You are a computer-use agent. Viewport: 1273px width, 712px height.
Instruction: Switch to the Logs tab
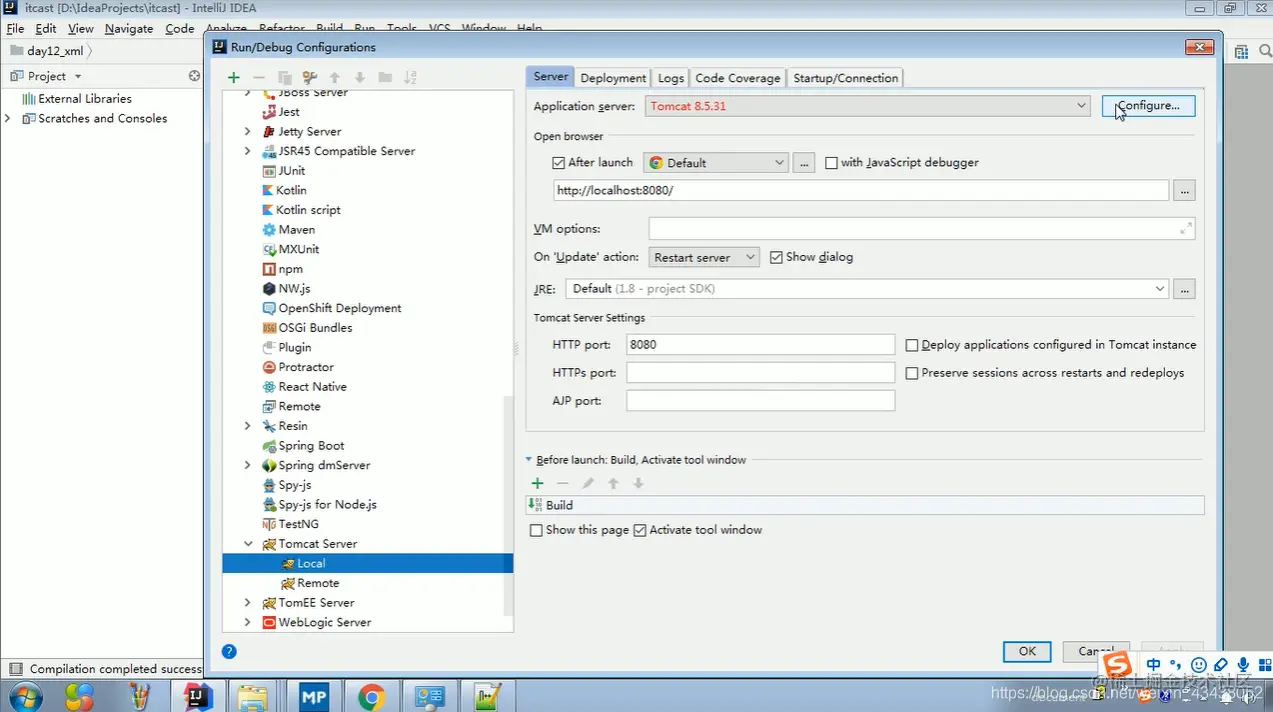pyautogui.click(x=671, y=78)
